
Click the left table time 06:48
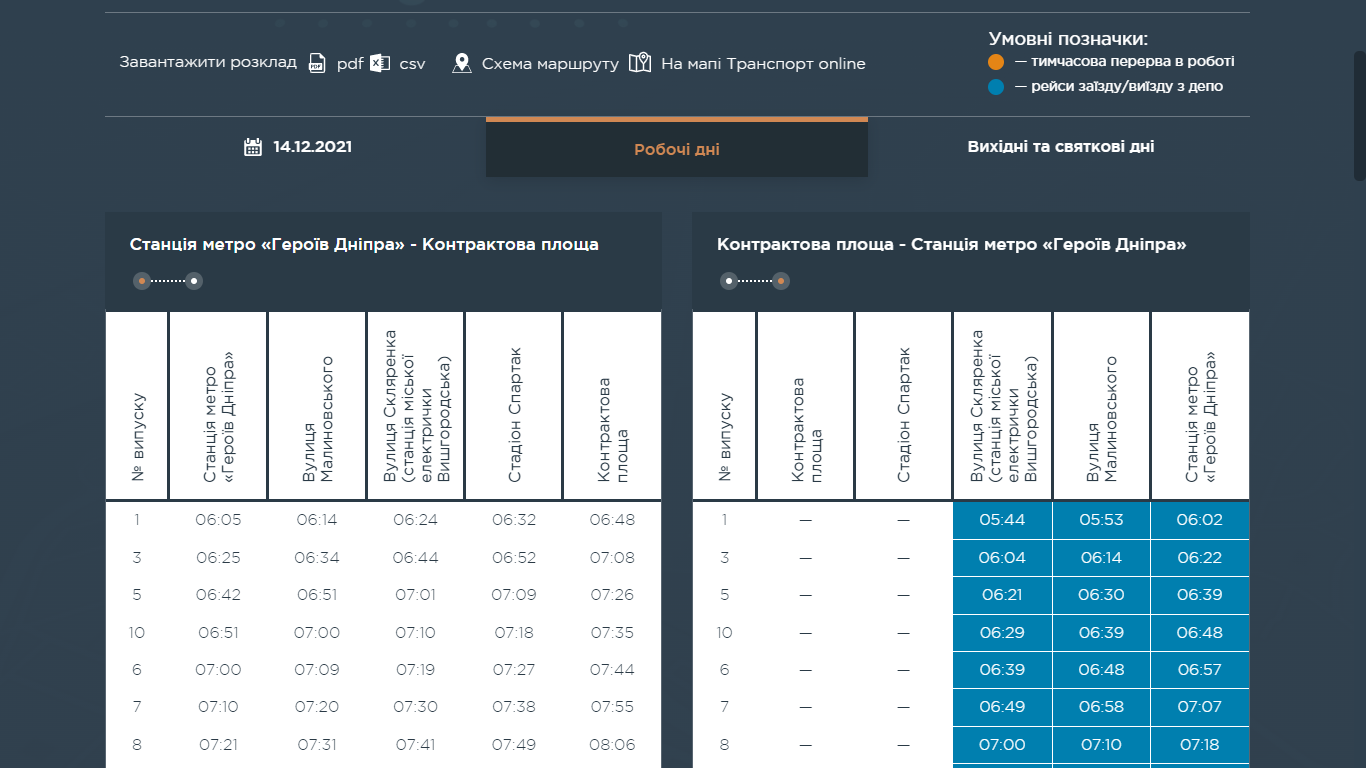pyautogui.click(x=612, y=520)
